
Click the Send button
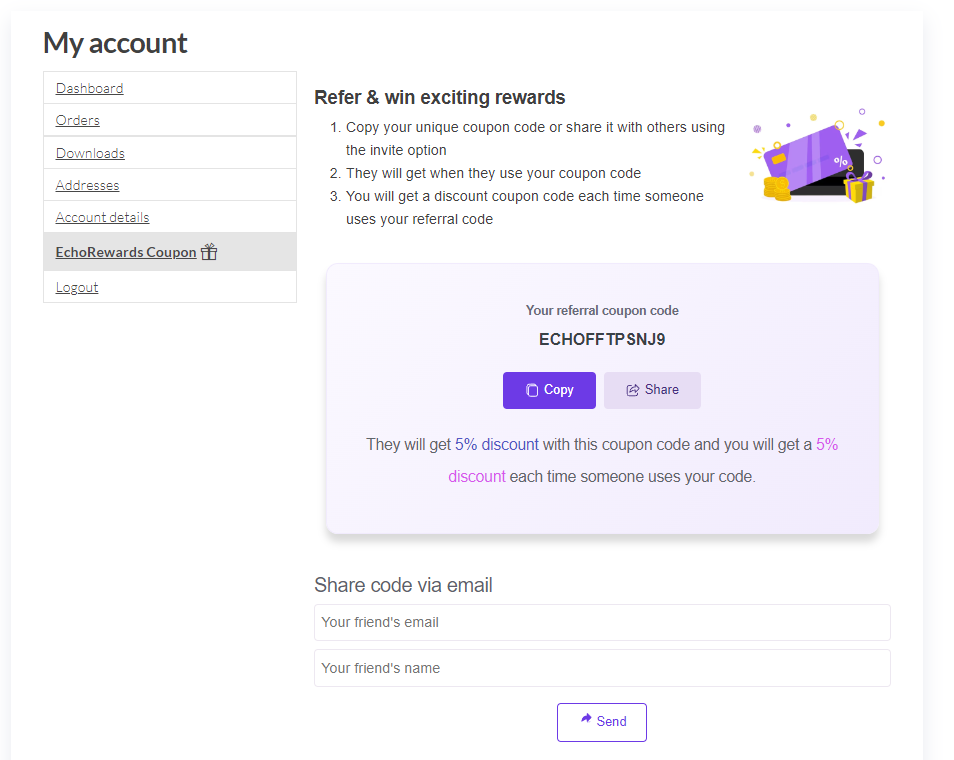coord(602,721)
